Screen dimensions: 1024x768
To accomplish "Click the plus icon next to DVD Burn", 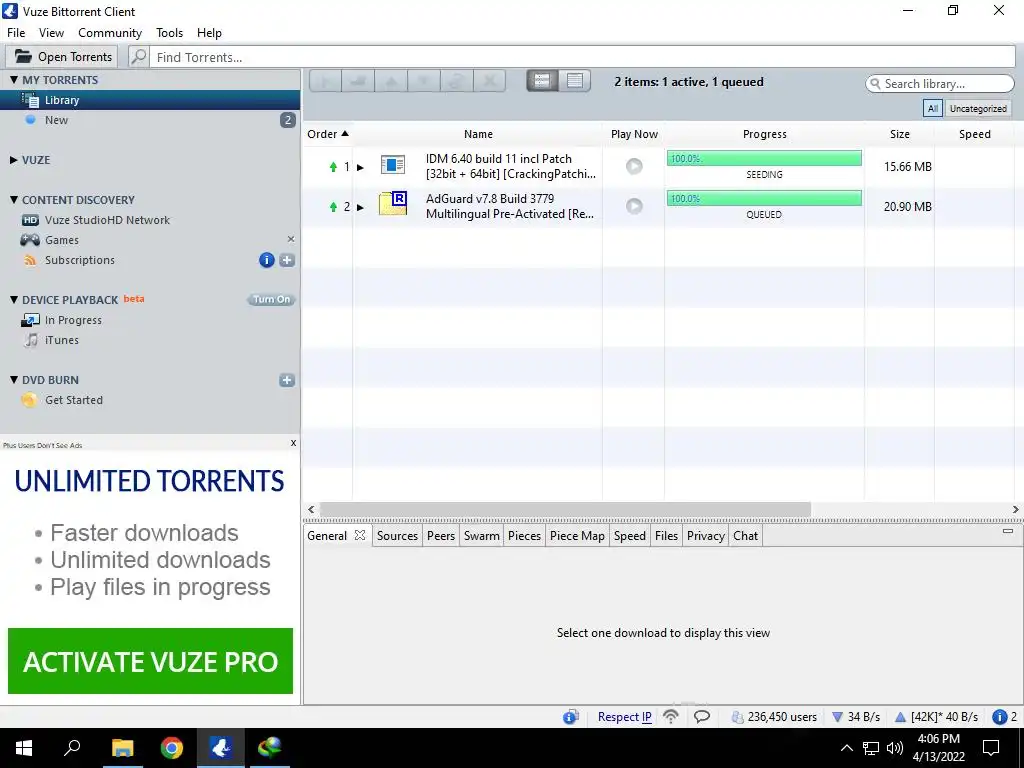I will (287, 380).
